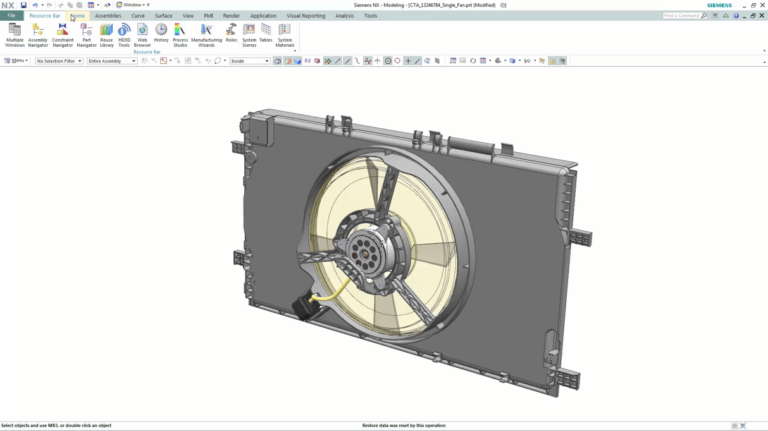Click the Cut scissors icon in title bar
The width and height of the screenshot is (768, 431).
click(61, 5)
